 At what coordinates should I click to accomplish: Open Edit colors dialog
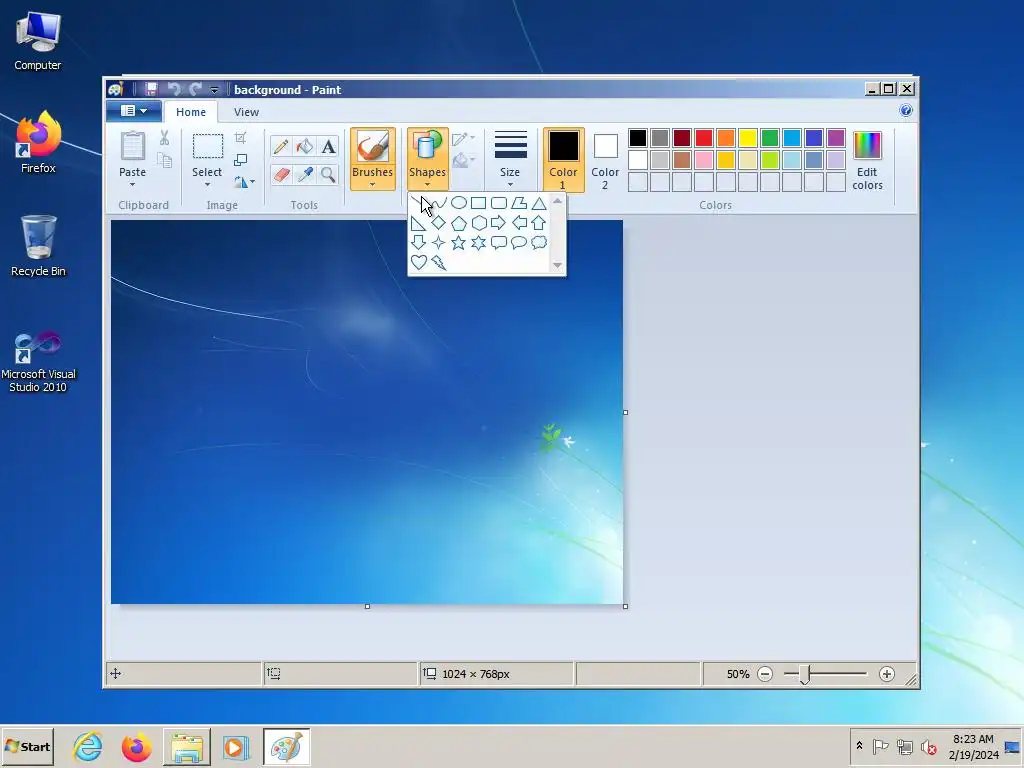point(867,160)
